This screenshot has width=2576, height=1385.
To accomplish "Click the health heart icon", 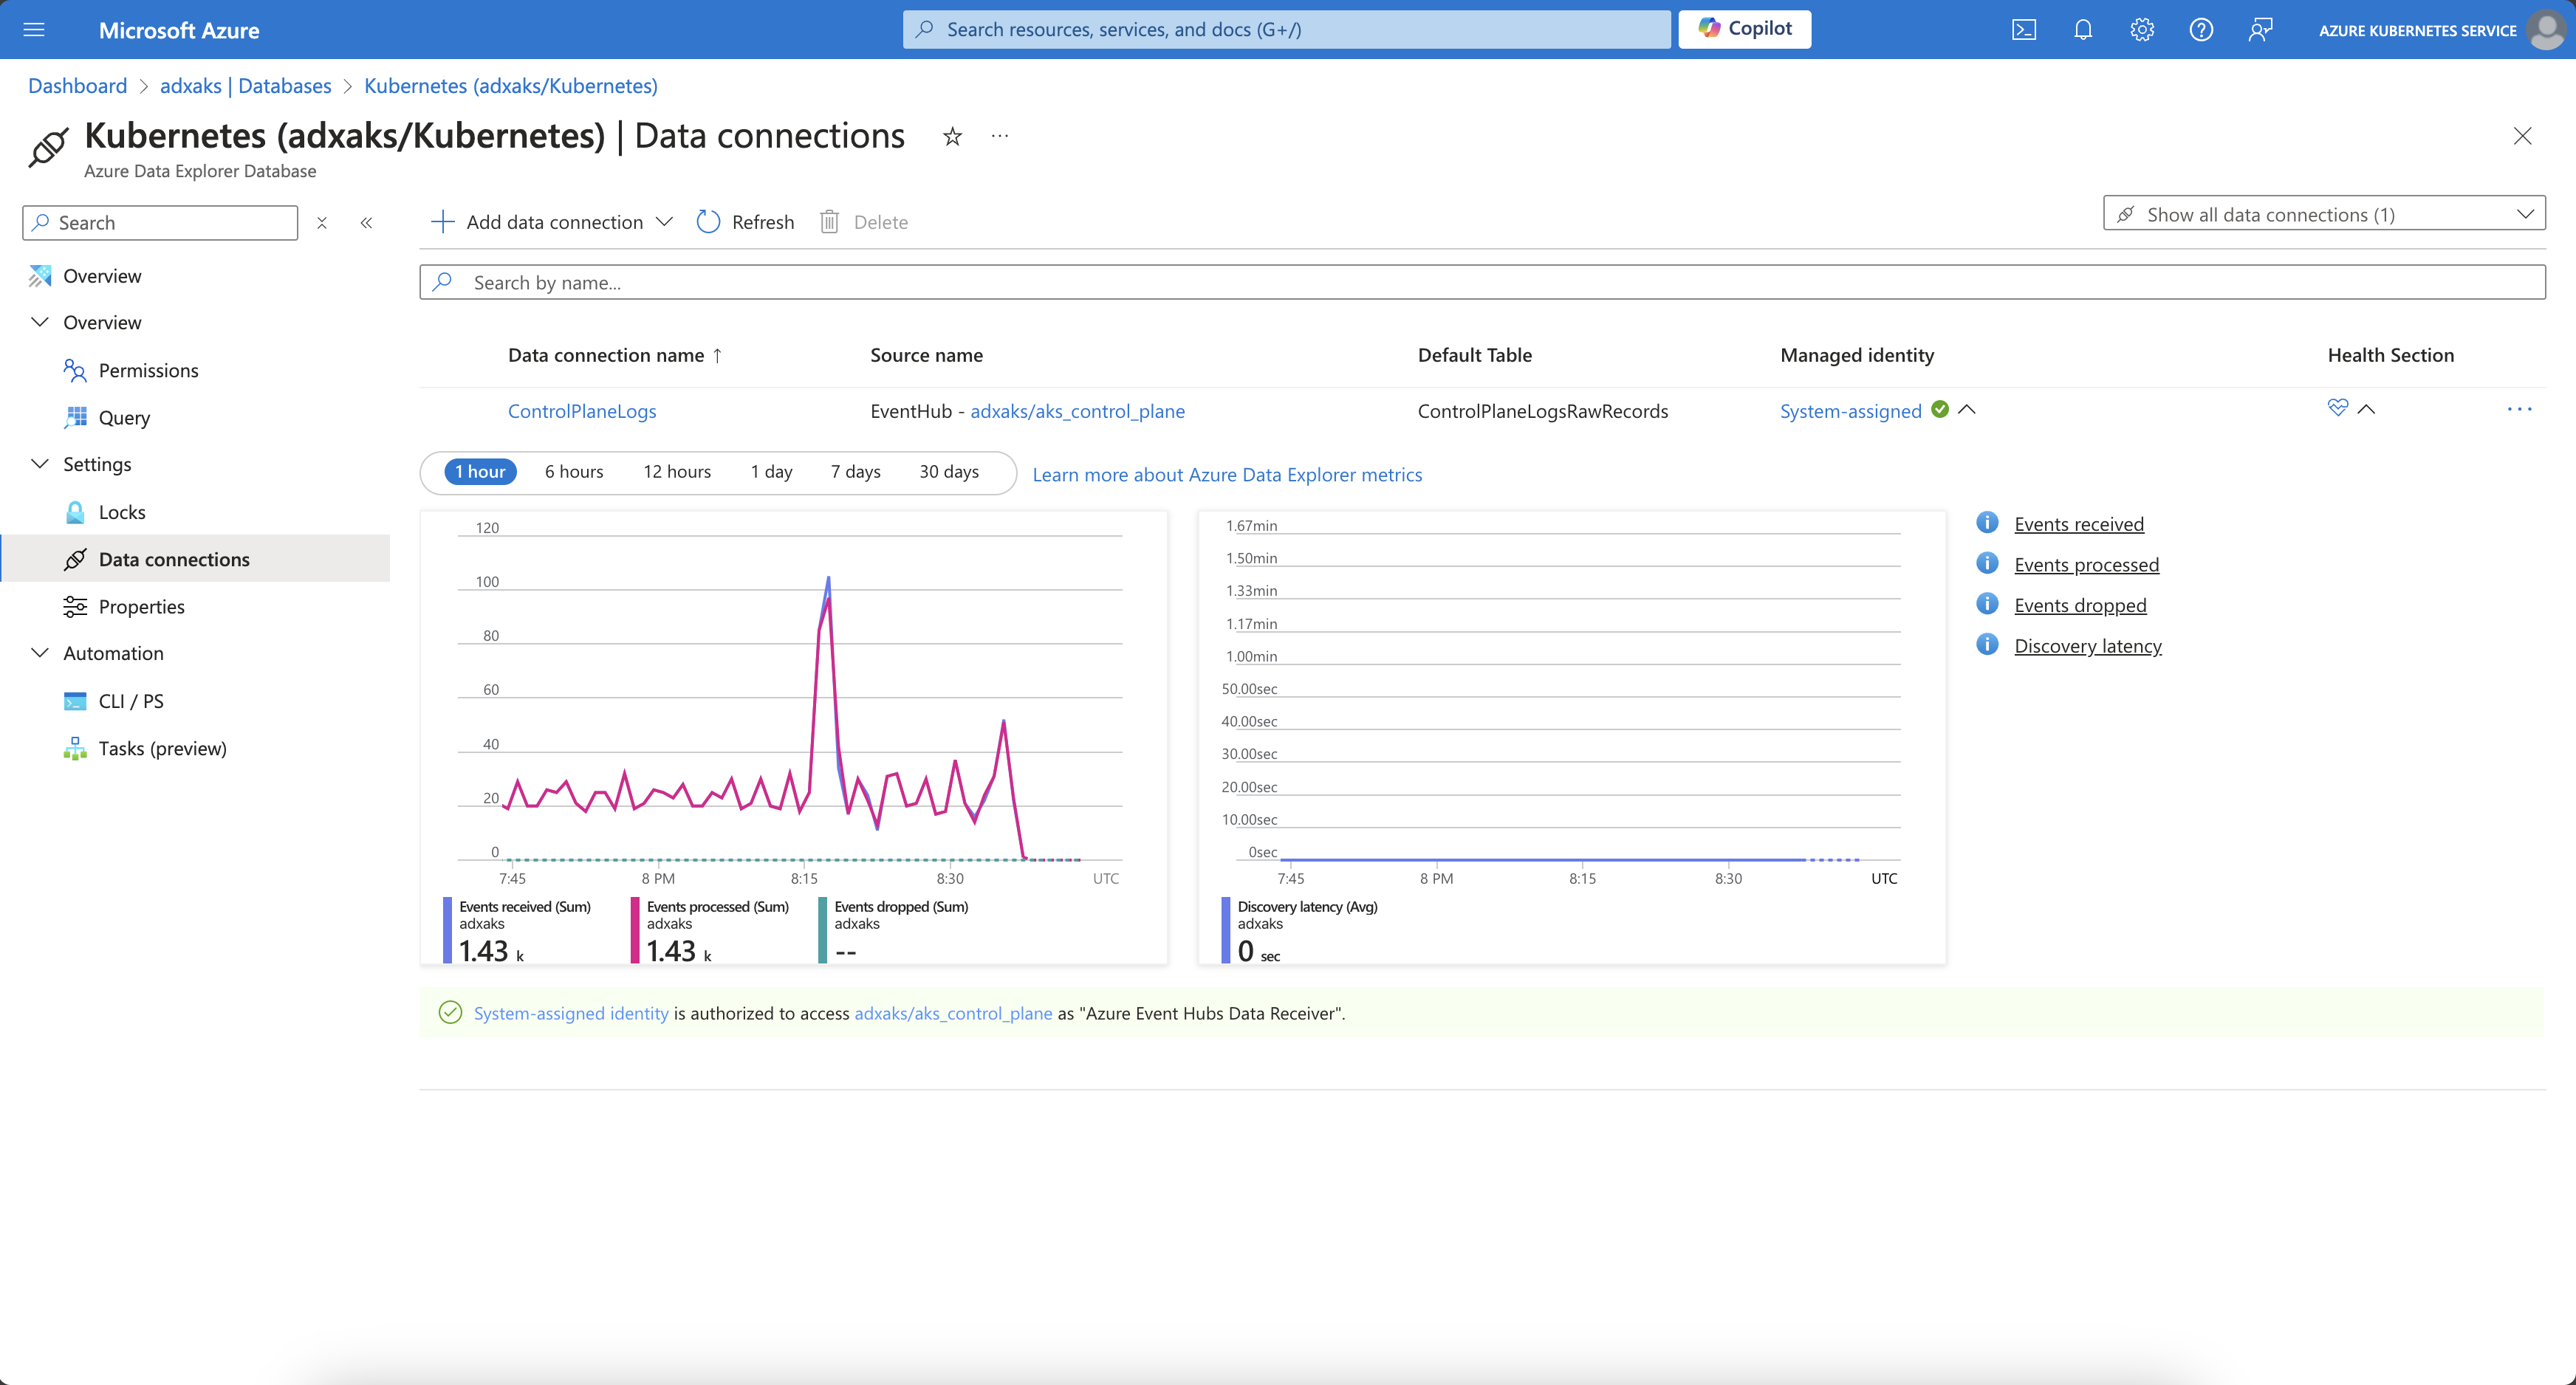I will click(x=2337, y=408).
